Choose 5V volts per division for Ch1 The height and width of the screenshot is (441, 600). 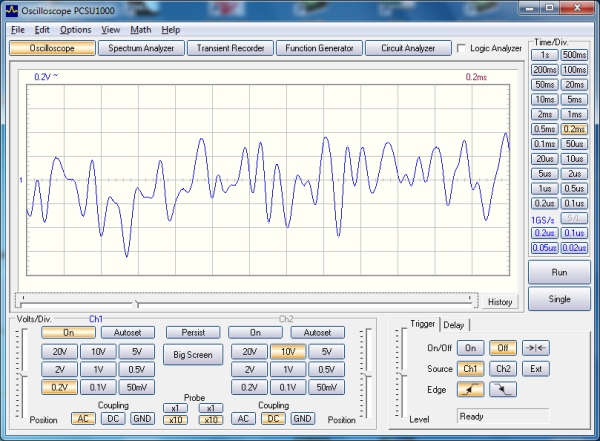pos(137,351)
